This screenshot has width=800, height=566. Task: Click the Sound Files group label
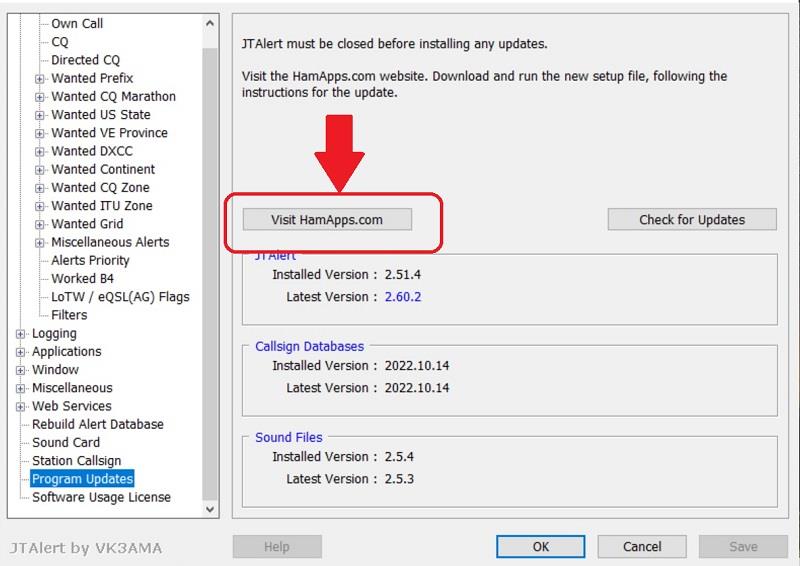[289, 437]
